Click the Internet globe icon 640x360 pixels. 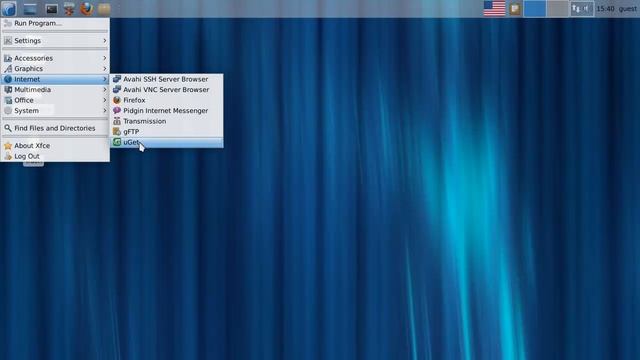8,79
